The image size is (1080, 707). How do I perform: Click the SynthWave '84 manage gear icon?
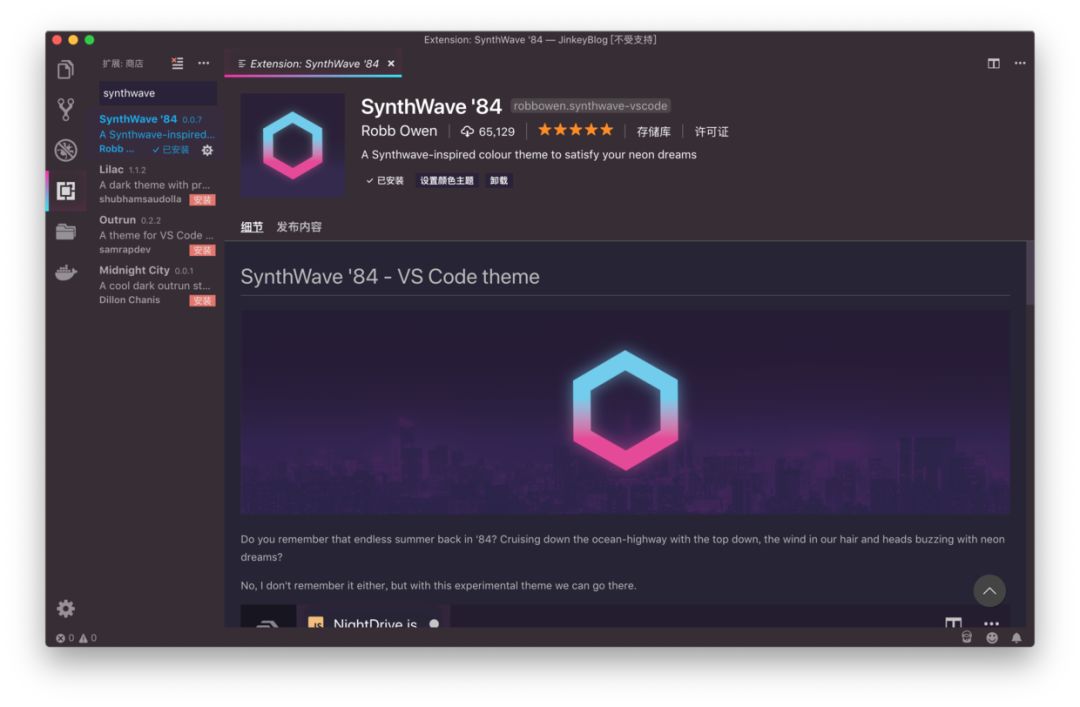point(207,150)
